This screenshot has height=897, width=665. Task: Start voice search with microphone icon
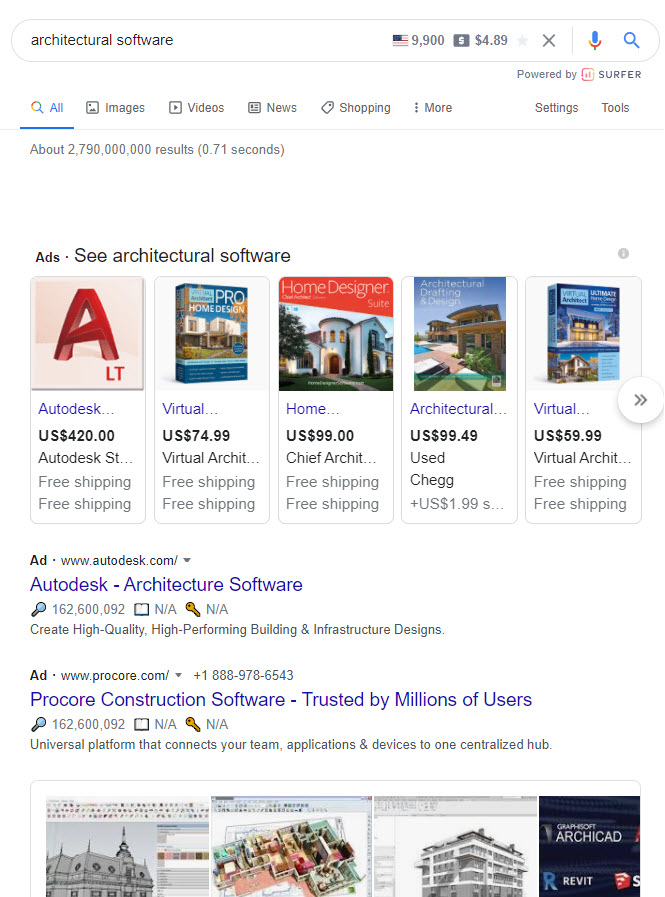pyautogui.click(x=595, y=40)
